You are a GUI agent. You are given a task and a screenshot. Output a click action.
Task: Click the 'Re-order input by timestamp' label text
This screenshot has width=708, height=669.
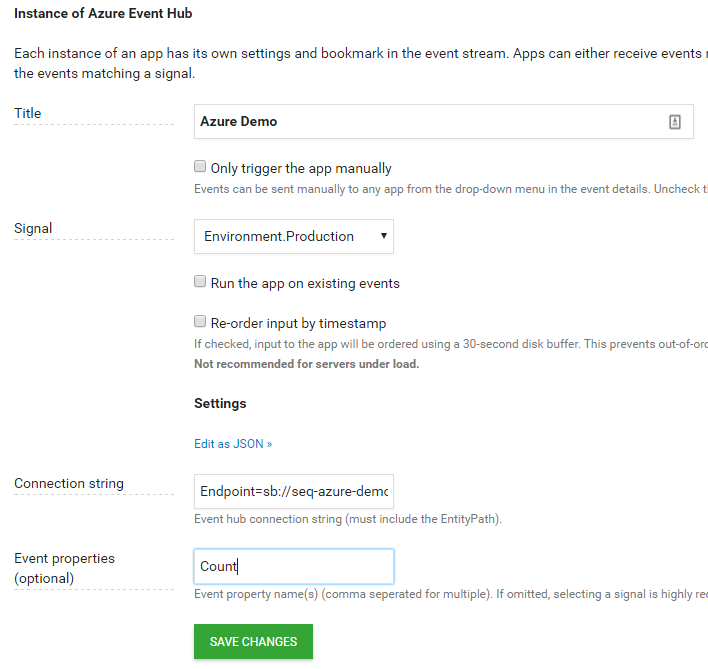(298, 324)
